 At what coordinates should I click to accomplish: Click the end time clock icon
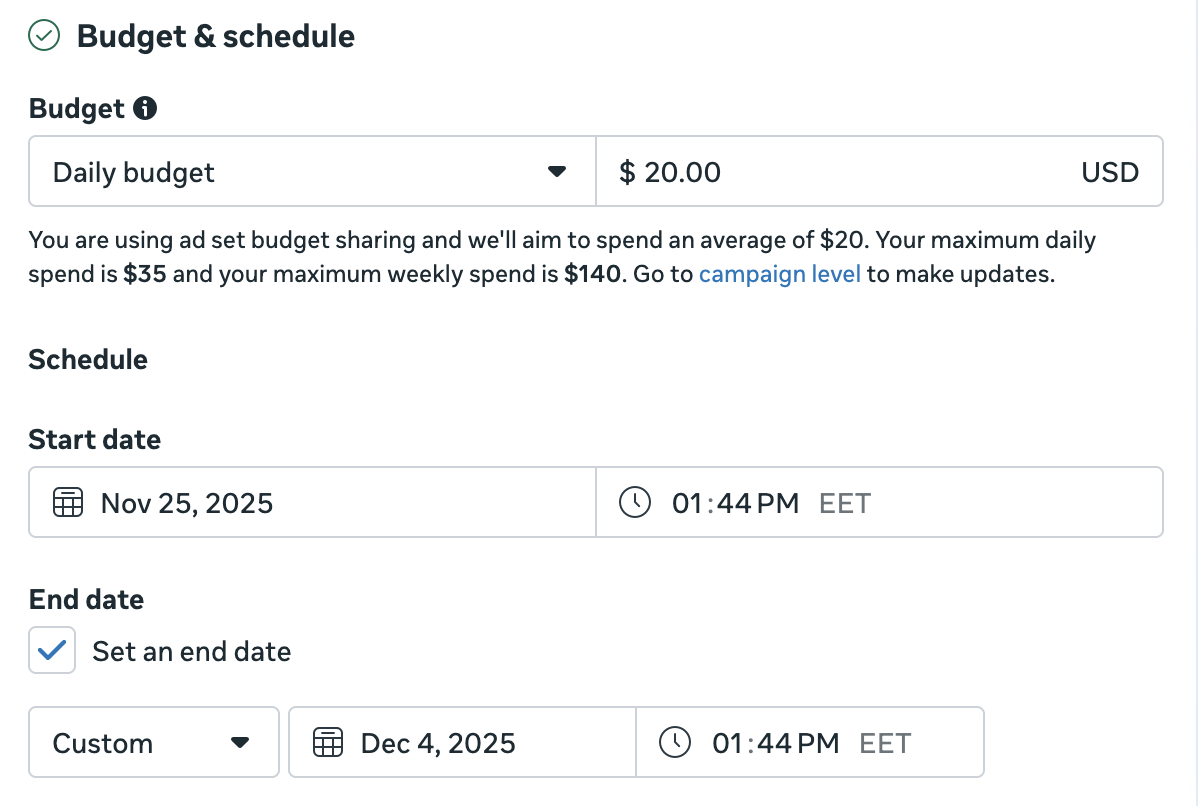tap(675, 743)
